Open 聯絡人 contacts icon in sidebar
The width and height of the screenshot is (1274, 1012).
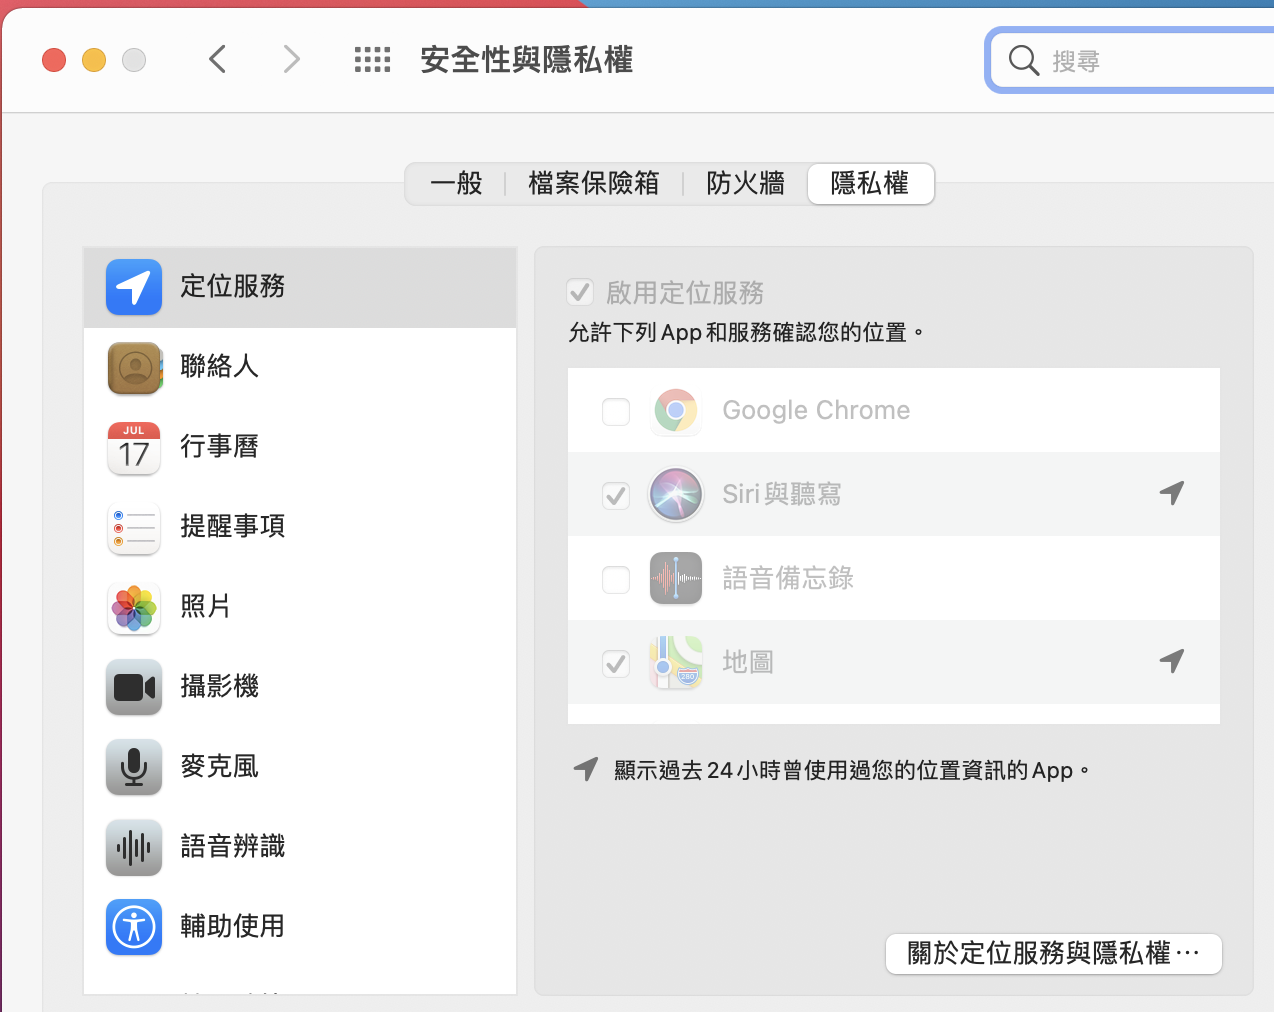pos(134,367)
